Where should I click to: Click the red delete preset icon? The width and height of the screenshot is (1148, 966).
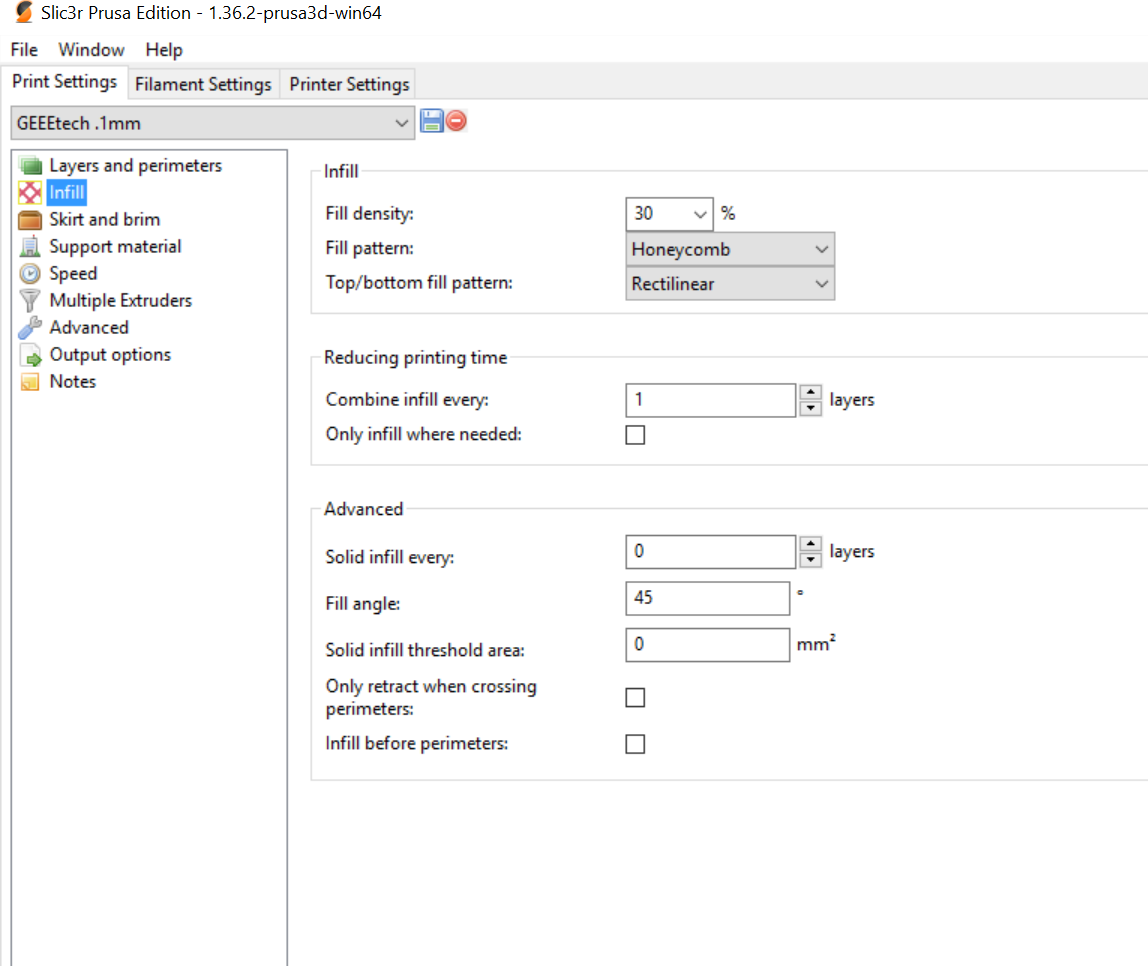point(456,121)
